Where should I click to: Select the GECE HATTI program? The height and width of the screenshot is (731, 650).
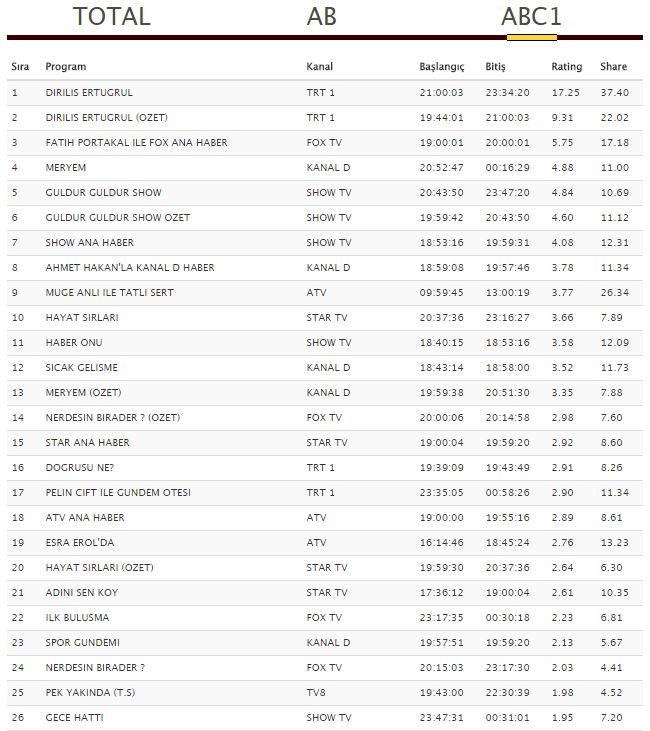[x=74, y=718]
